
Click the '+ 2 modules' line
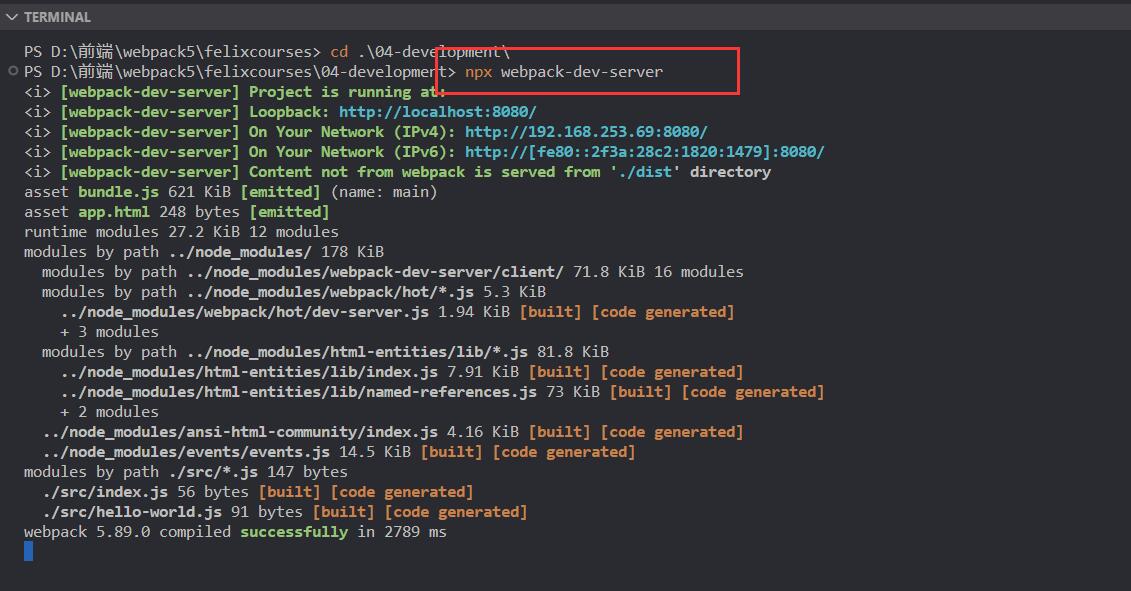click(x=110, y=412)
